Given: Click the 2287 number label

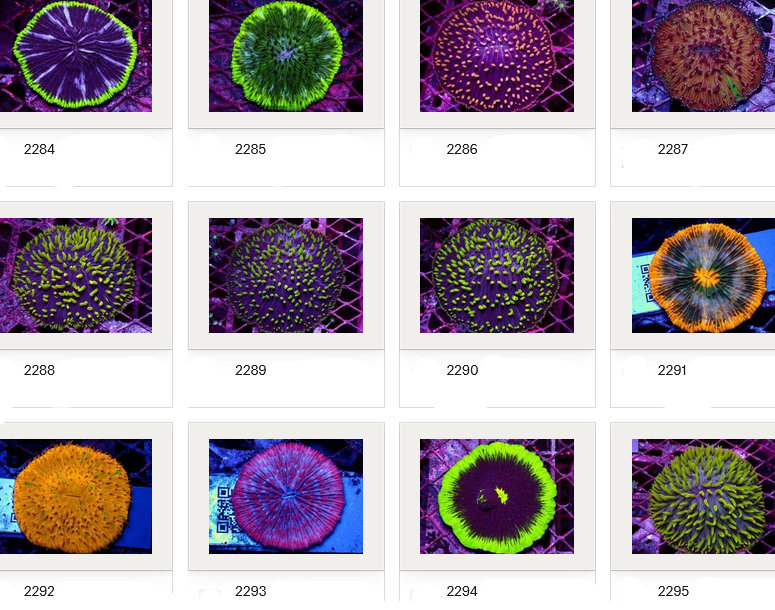Looking at the screenshot, I should point(673,149).
